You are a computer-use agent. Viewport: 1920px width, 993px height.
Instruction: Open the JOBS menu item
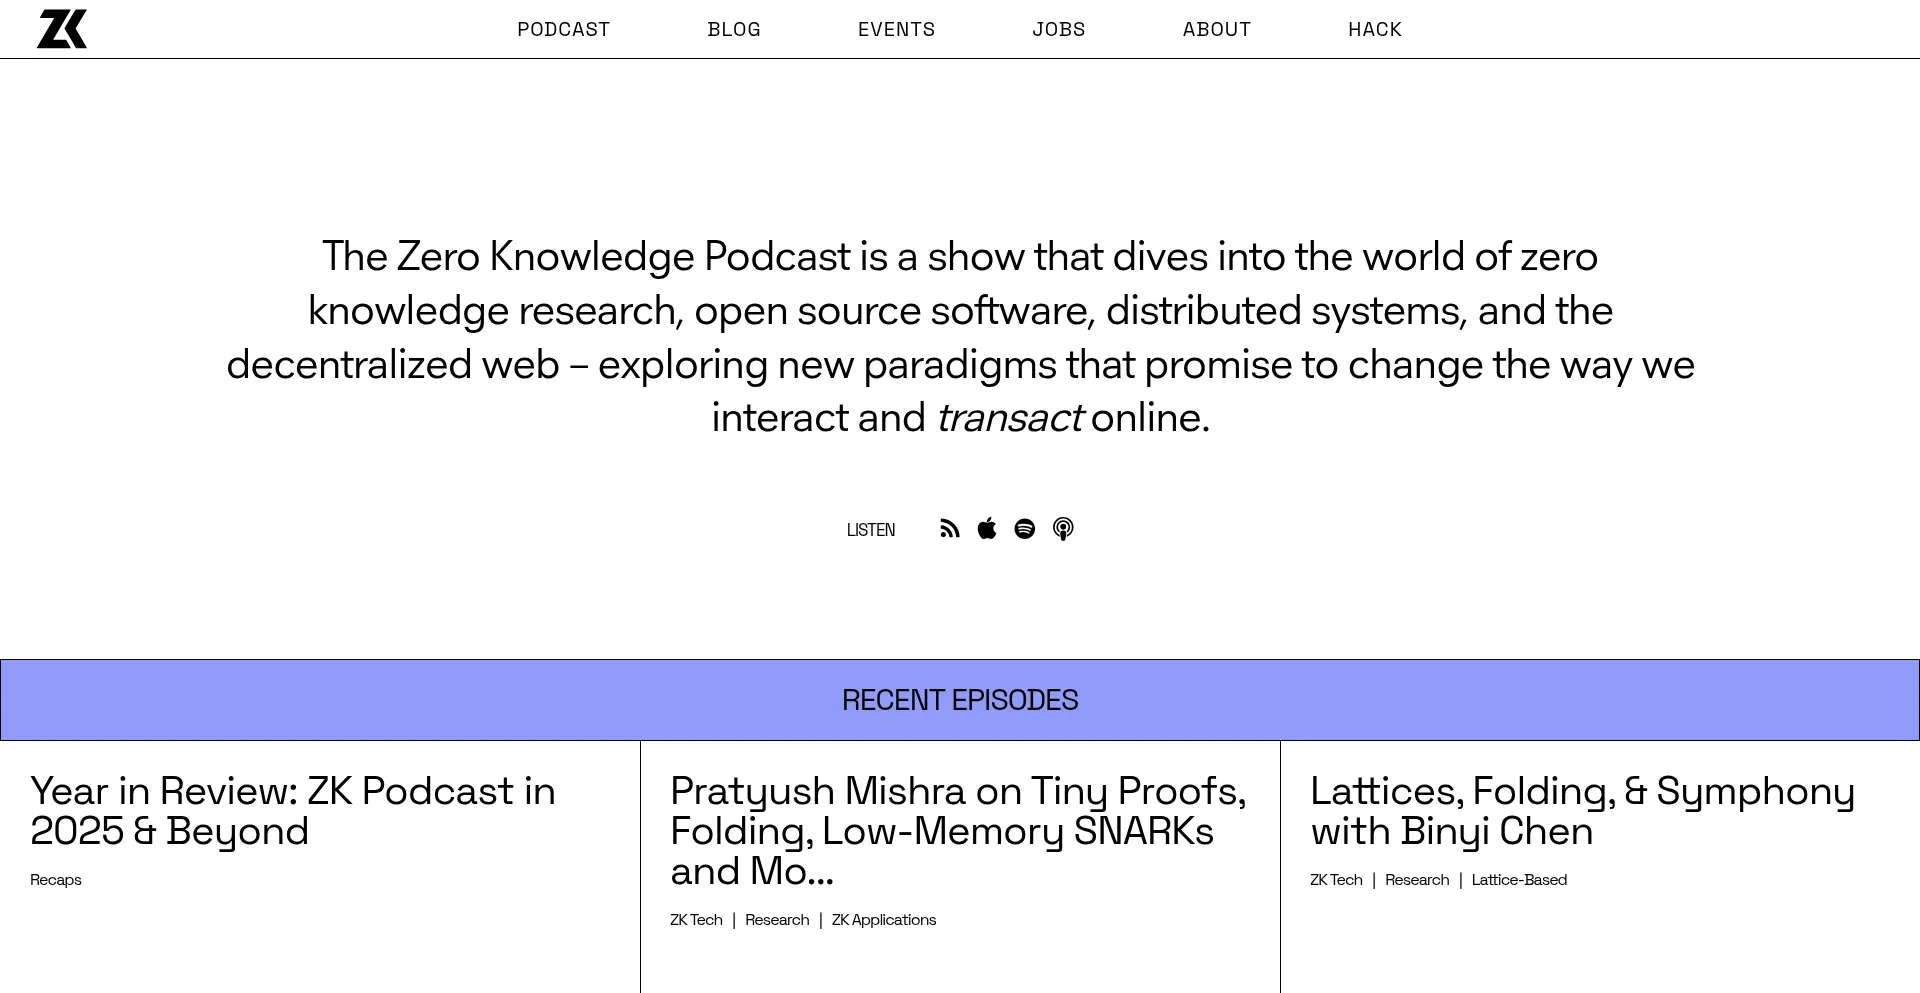(1058, 29)
